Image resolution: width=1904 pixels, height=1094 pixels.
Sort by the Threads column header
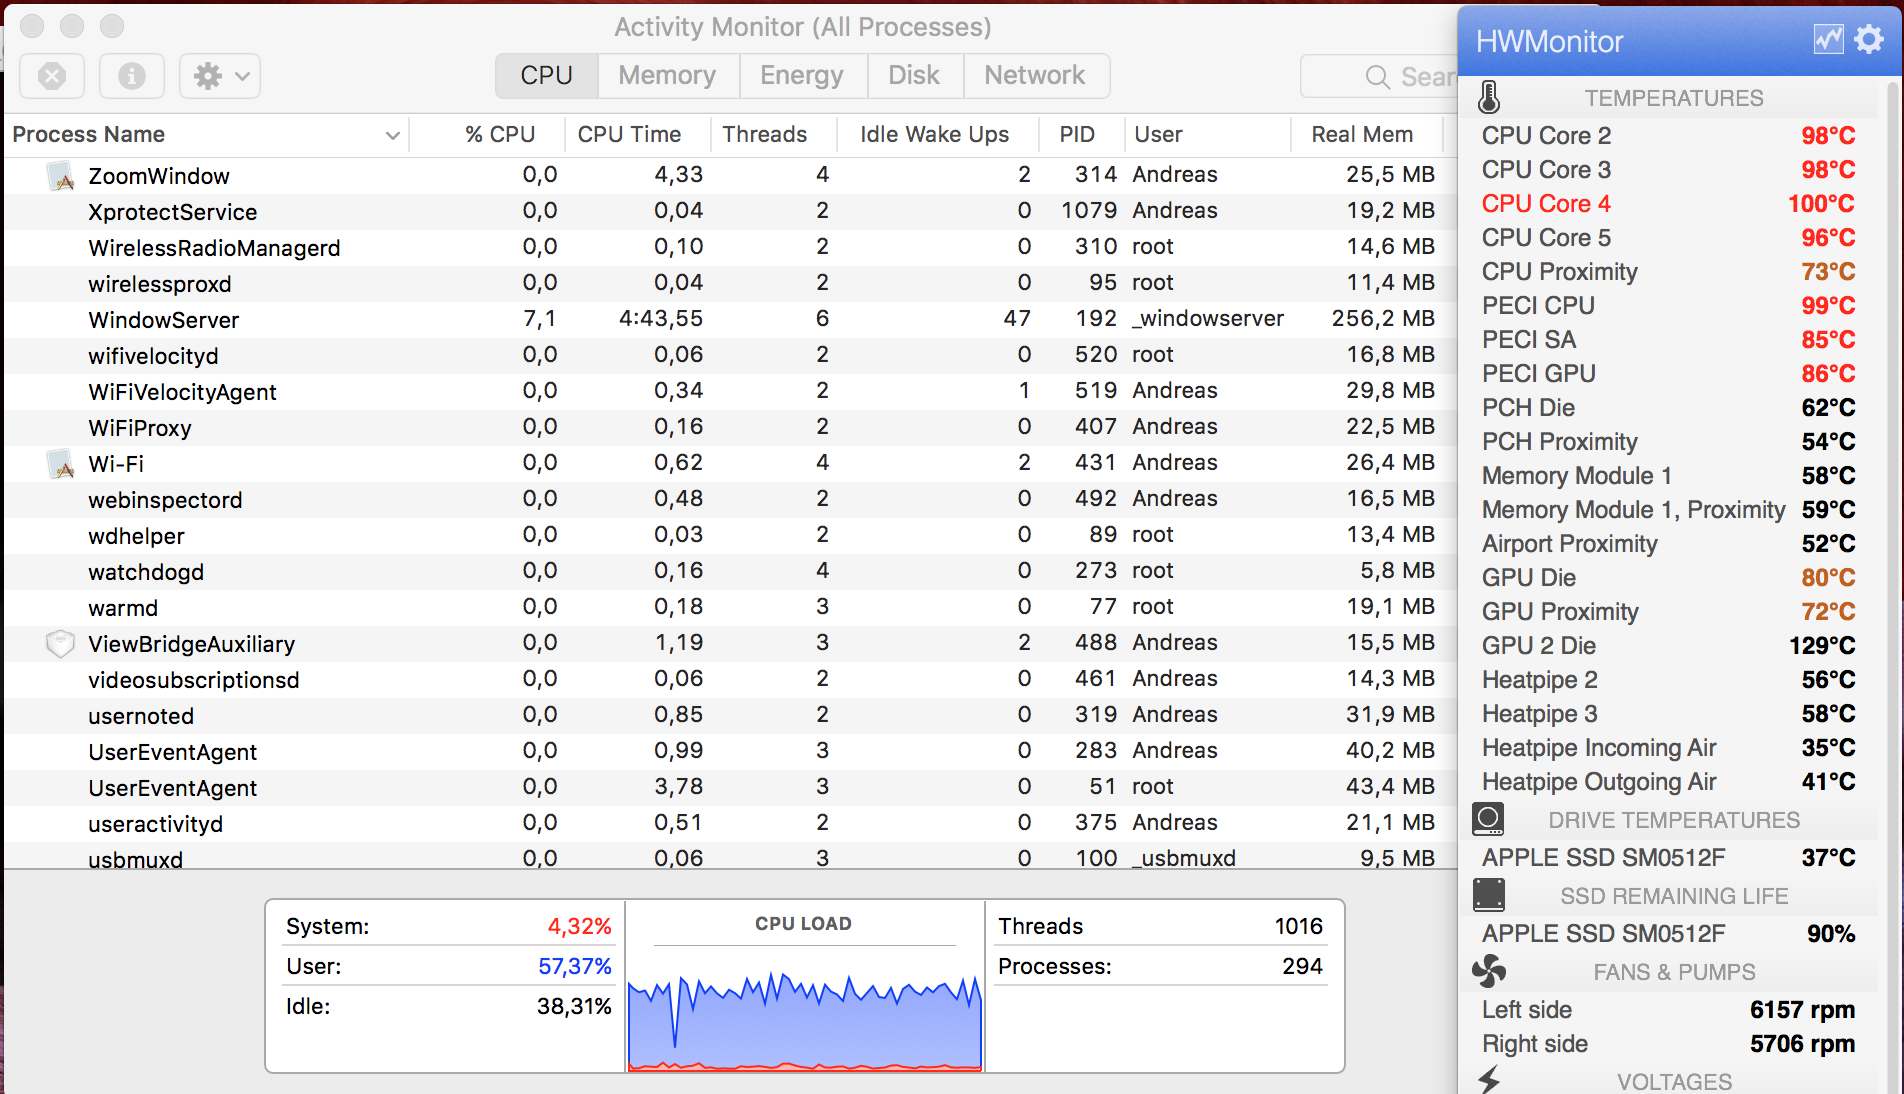click(x=774, y=135)
